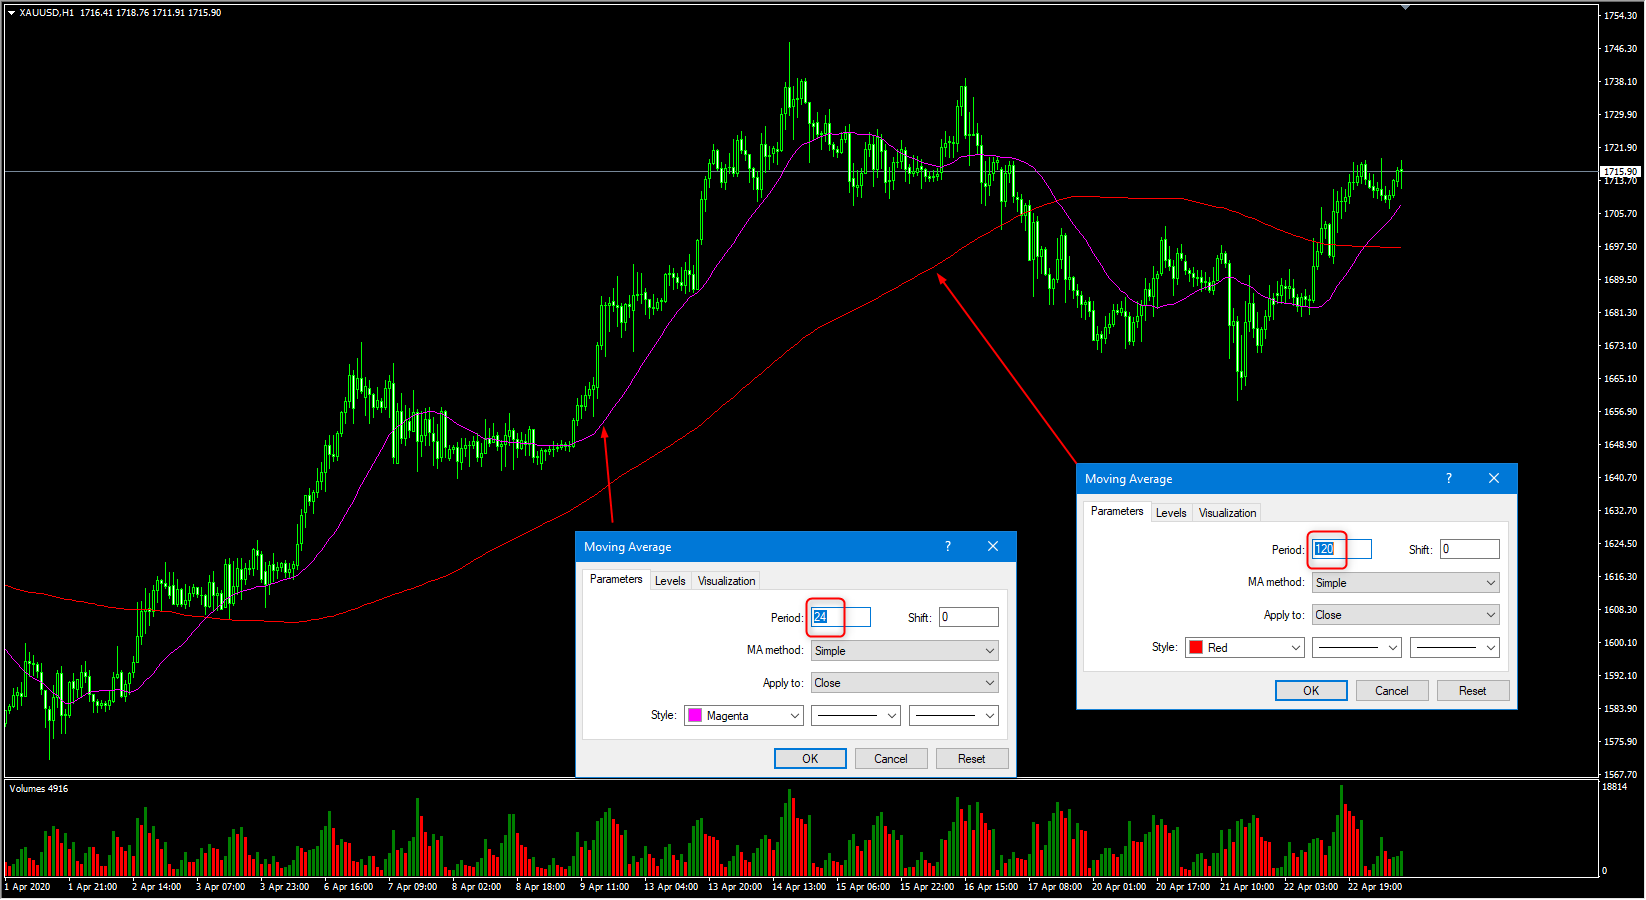The image size is (1646, 900).
Task: Confirm the magenta Moving Average with OK
Action: (x=810, y=758)
